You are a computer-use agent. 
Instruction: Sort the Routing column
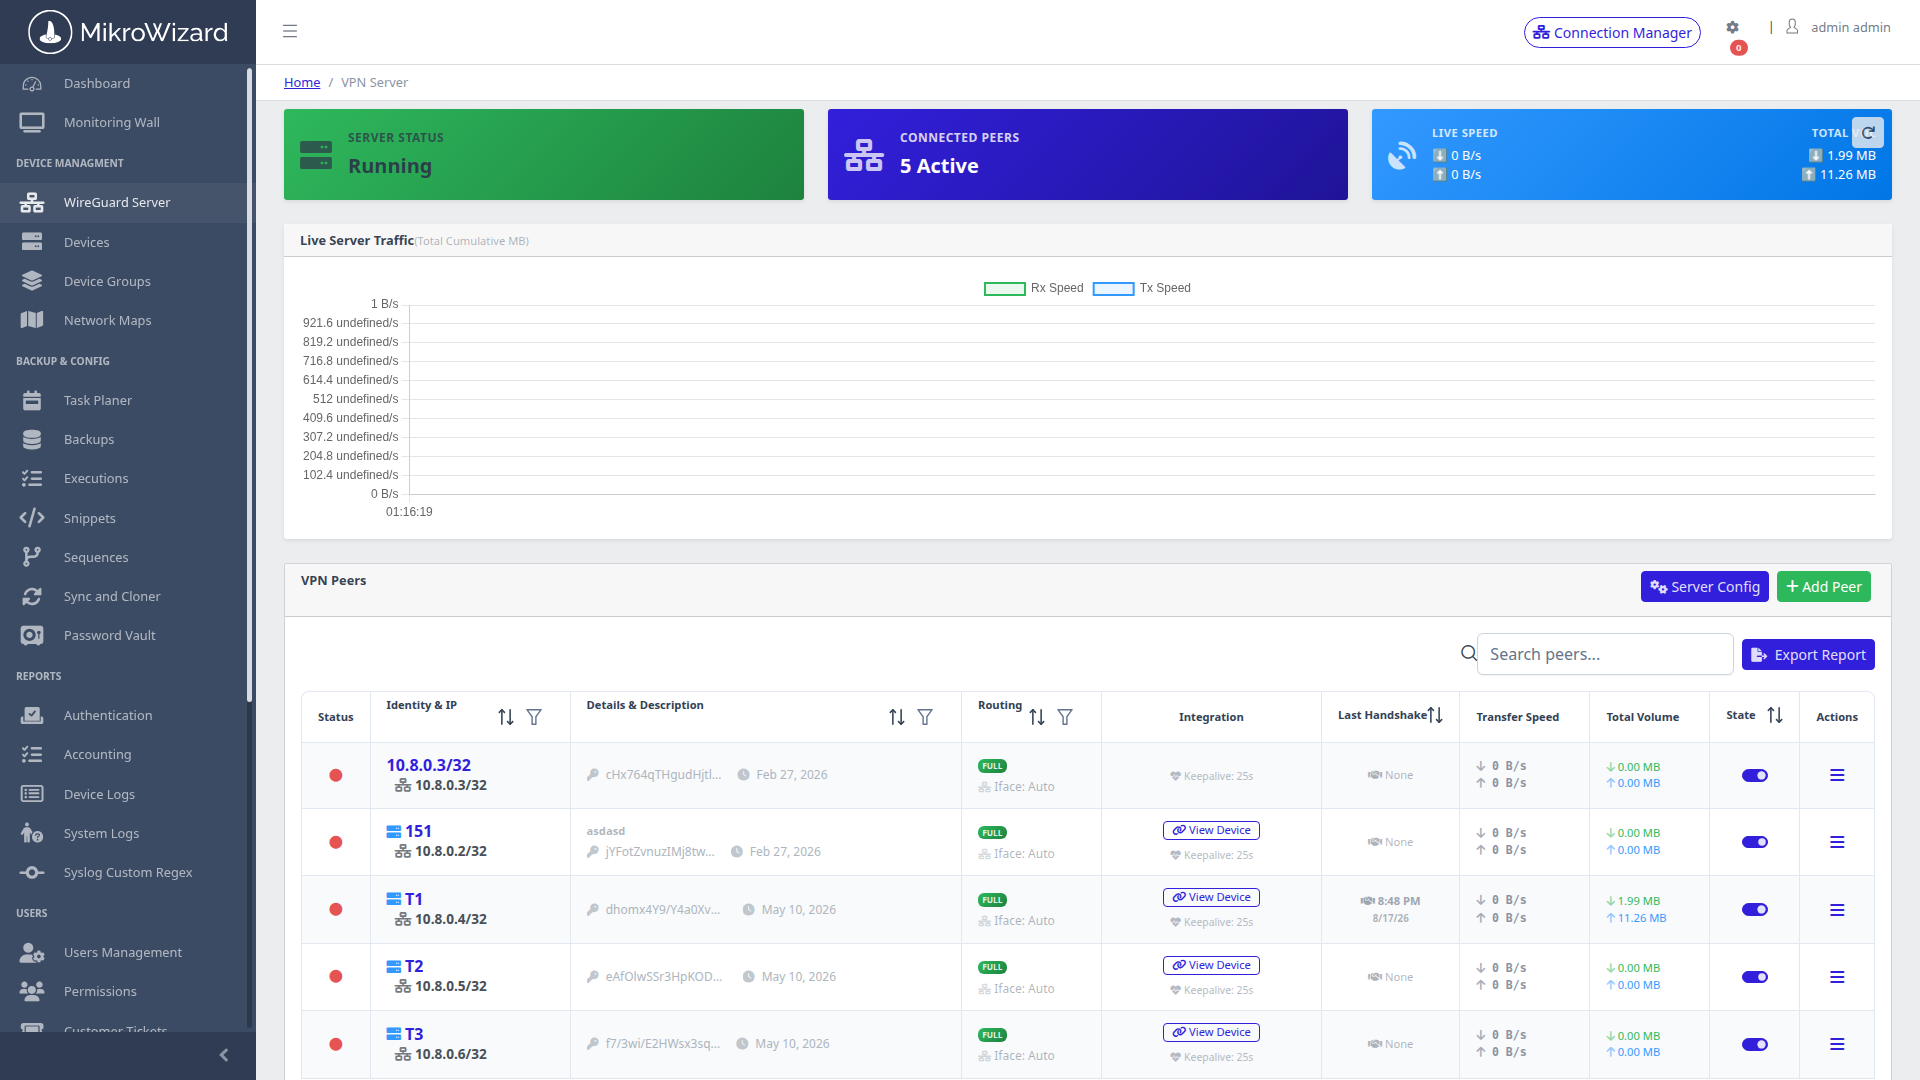pyautogui.click(x=1037, y=717)
